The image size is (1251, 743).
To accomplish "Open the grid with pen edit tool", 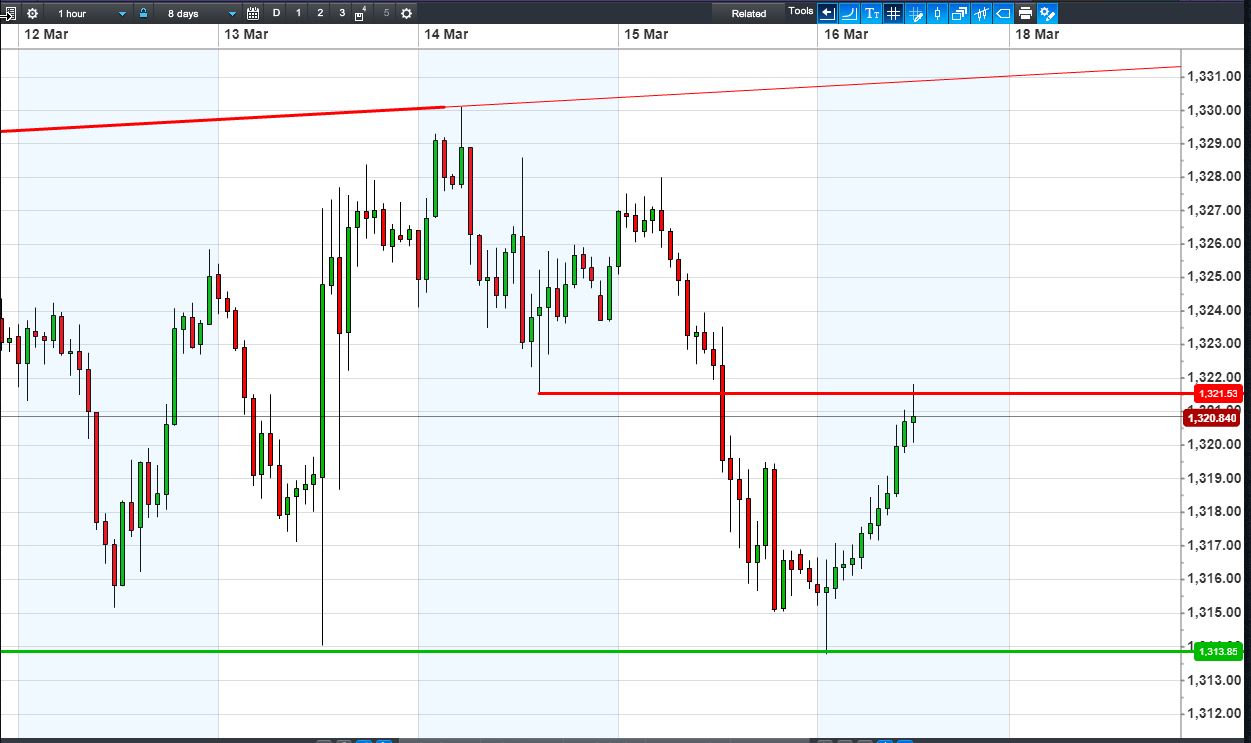I will click(915, 13).
